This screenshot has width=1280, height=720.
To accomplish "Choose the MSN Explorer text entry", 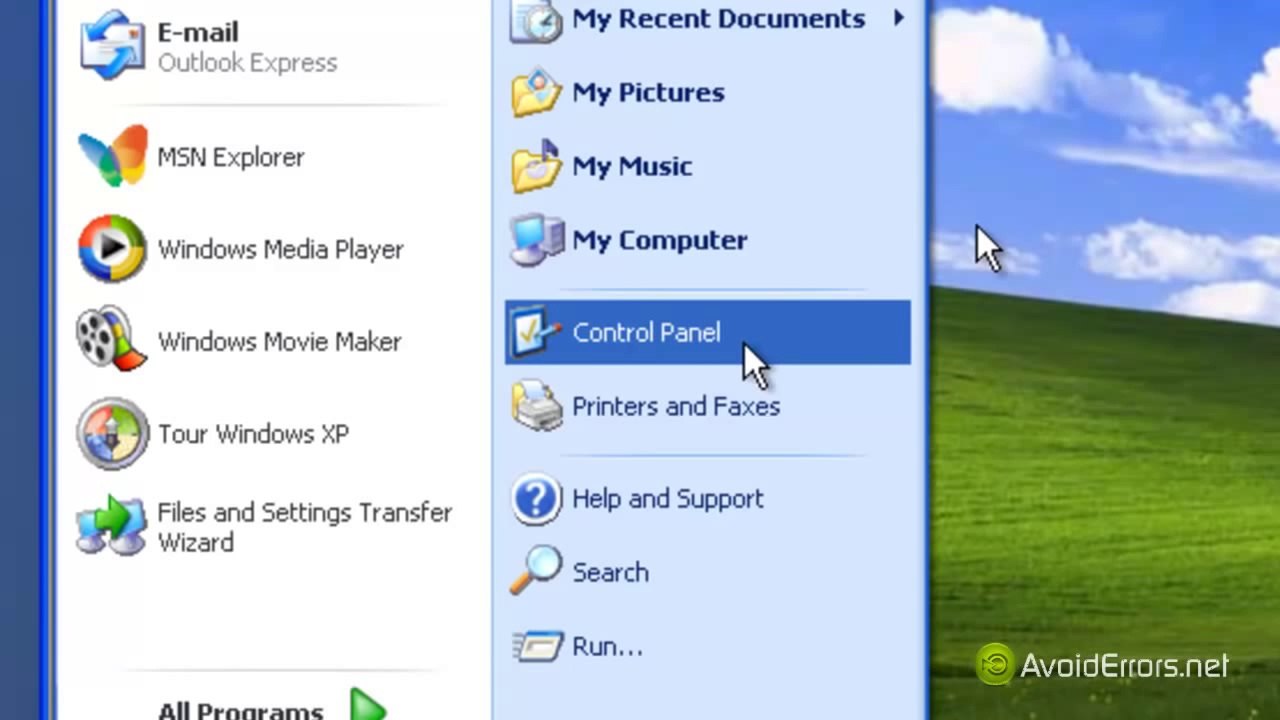I will [230, 157].
